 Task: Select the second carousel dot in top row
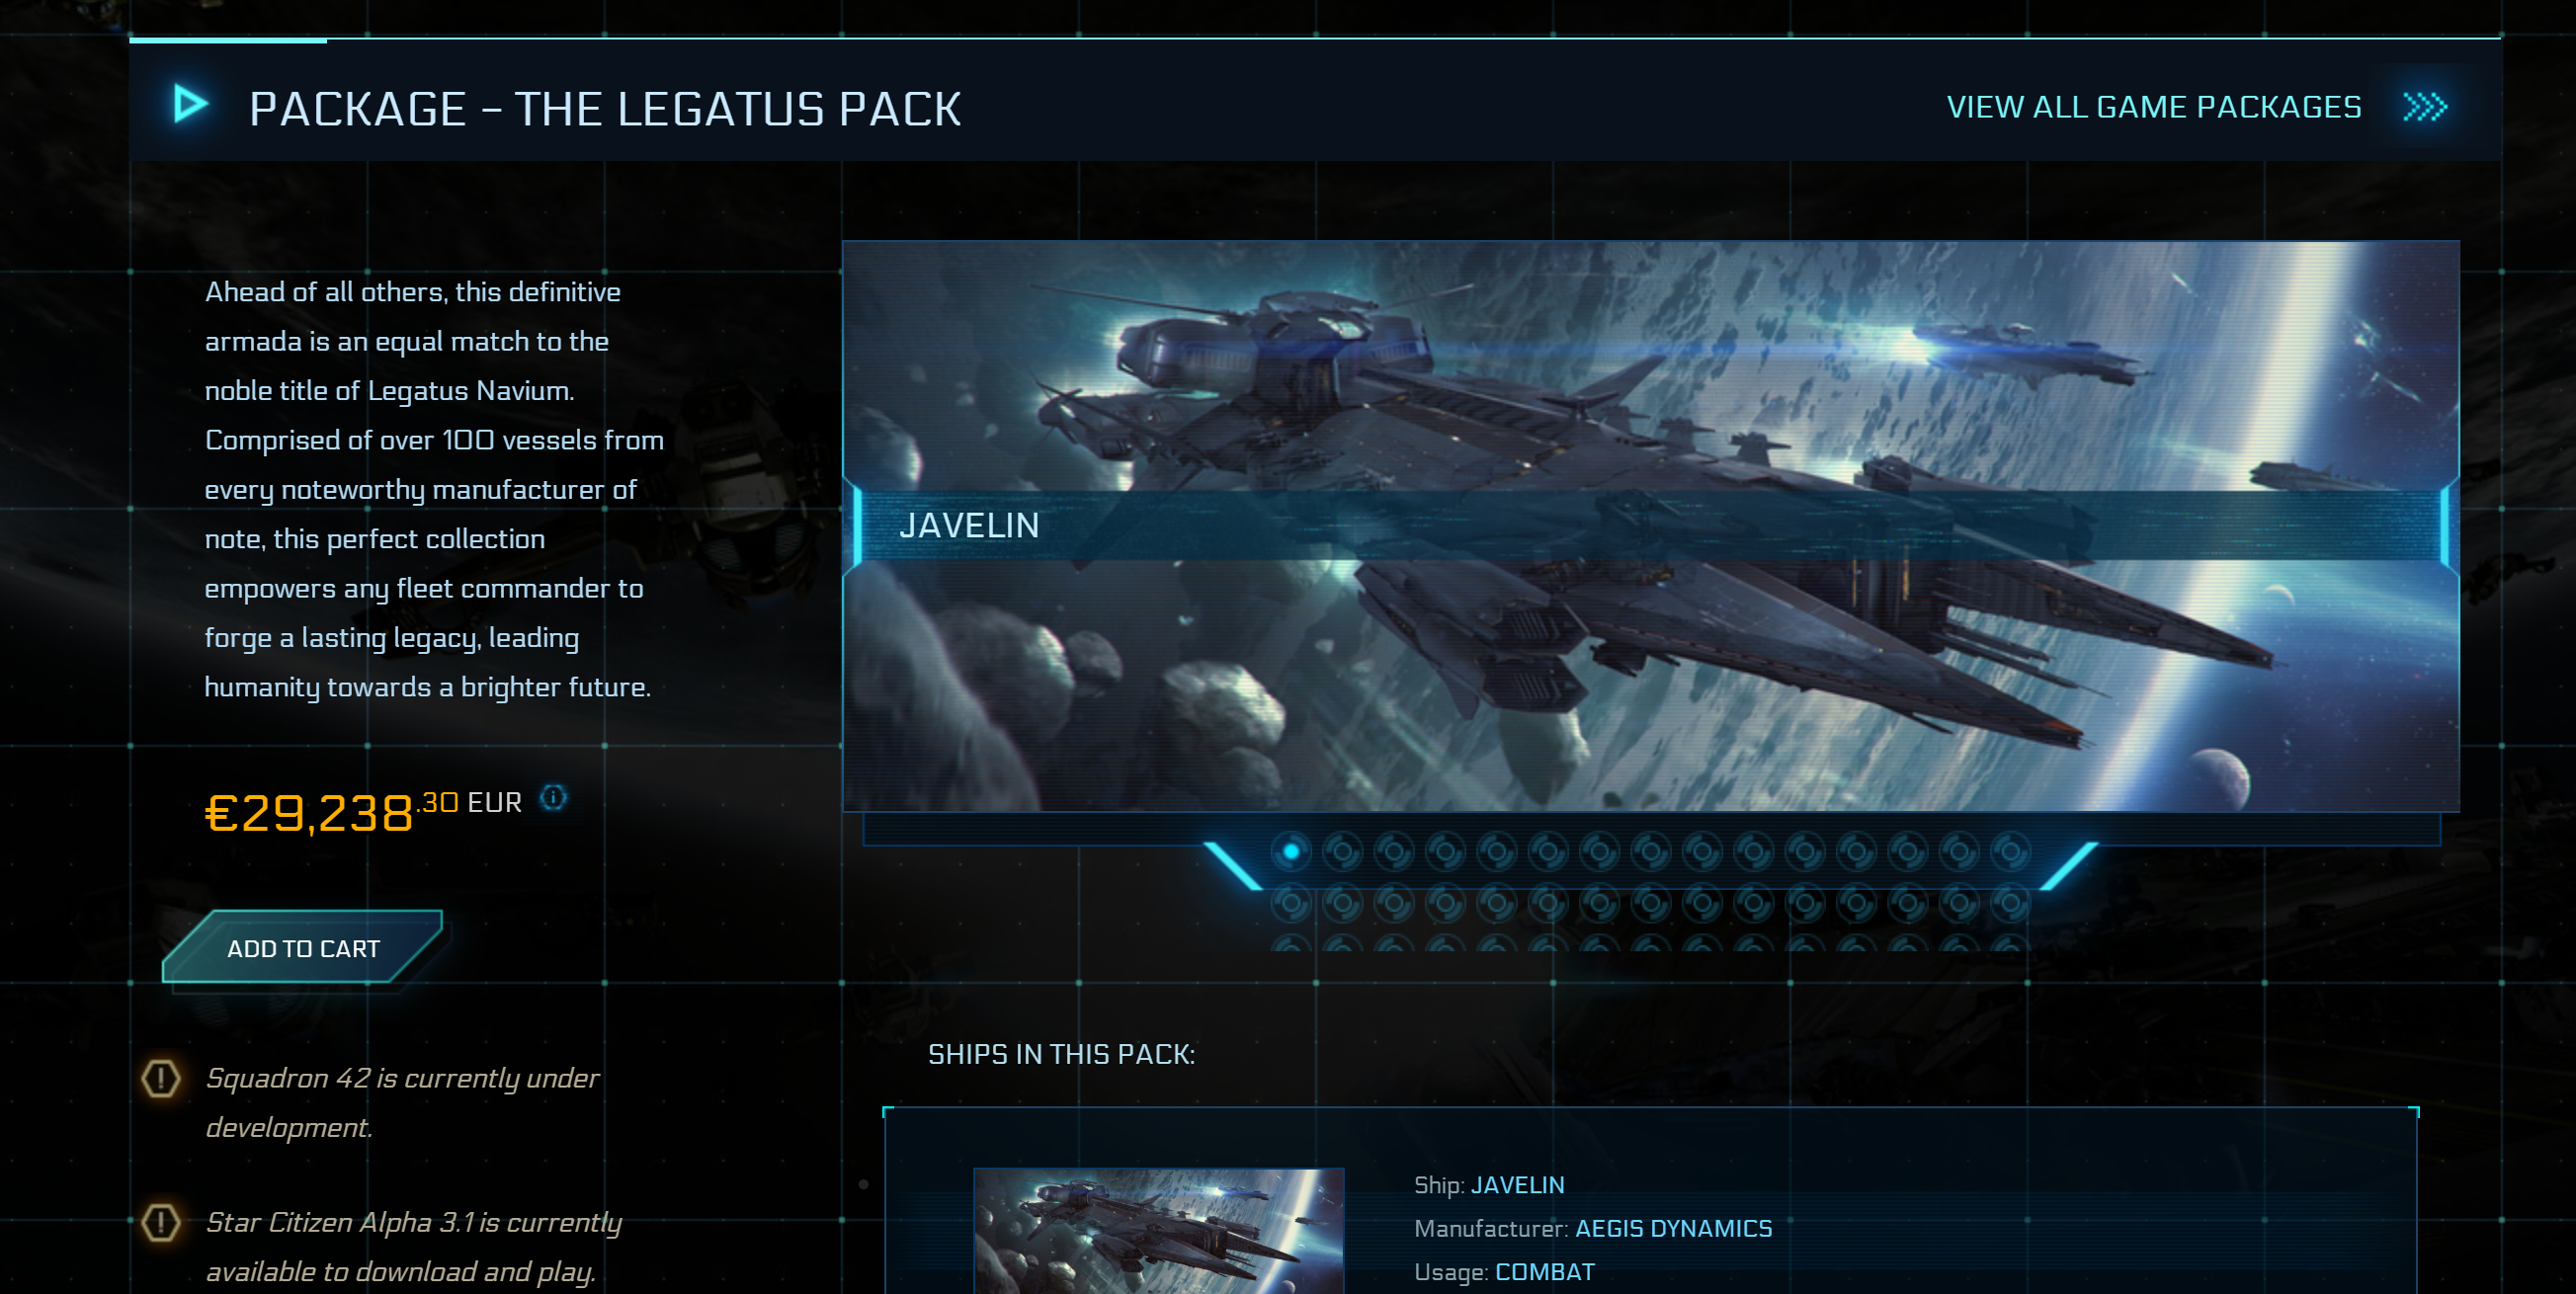[x=1343, y=851]
